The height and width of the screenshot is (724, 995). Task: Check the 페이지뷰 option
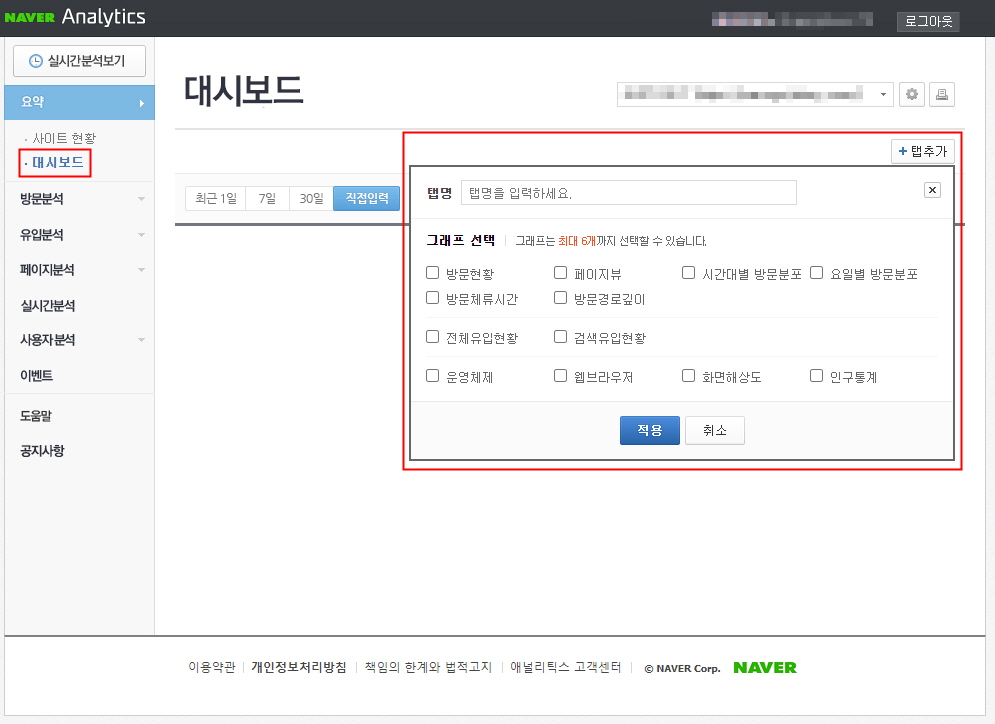(560, 272)
